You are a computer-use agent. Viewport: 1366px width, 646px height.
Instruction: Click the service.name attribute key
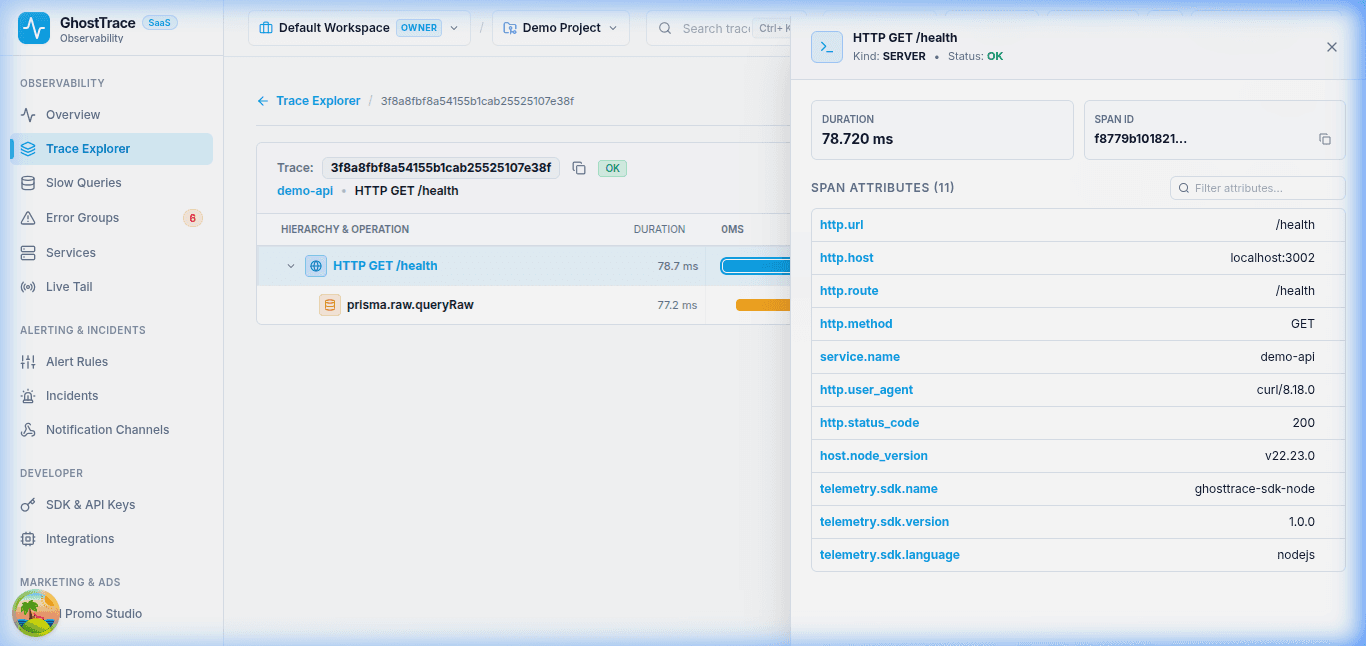(x=860, y=357)
